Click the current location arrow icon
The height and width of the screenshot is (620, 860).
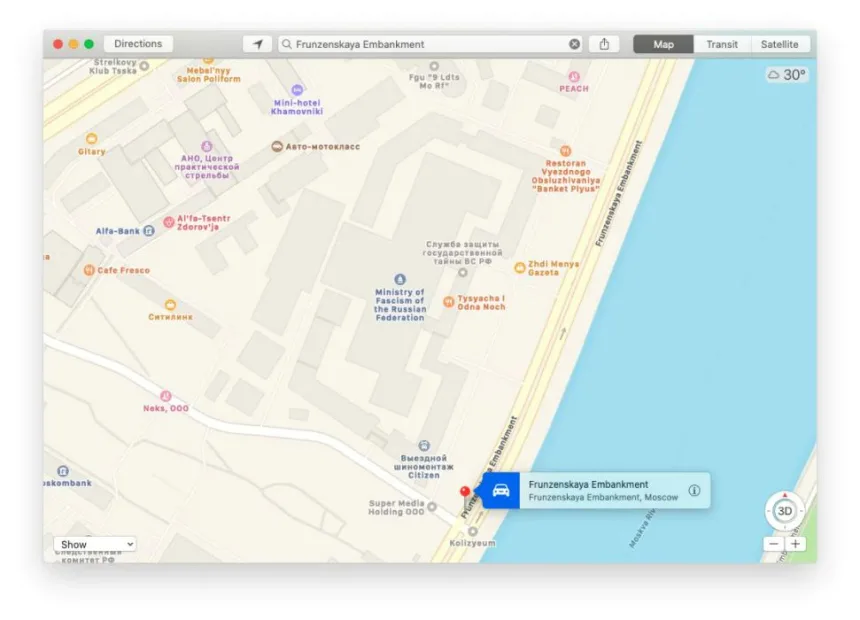click(x=257, y=44)
